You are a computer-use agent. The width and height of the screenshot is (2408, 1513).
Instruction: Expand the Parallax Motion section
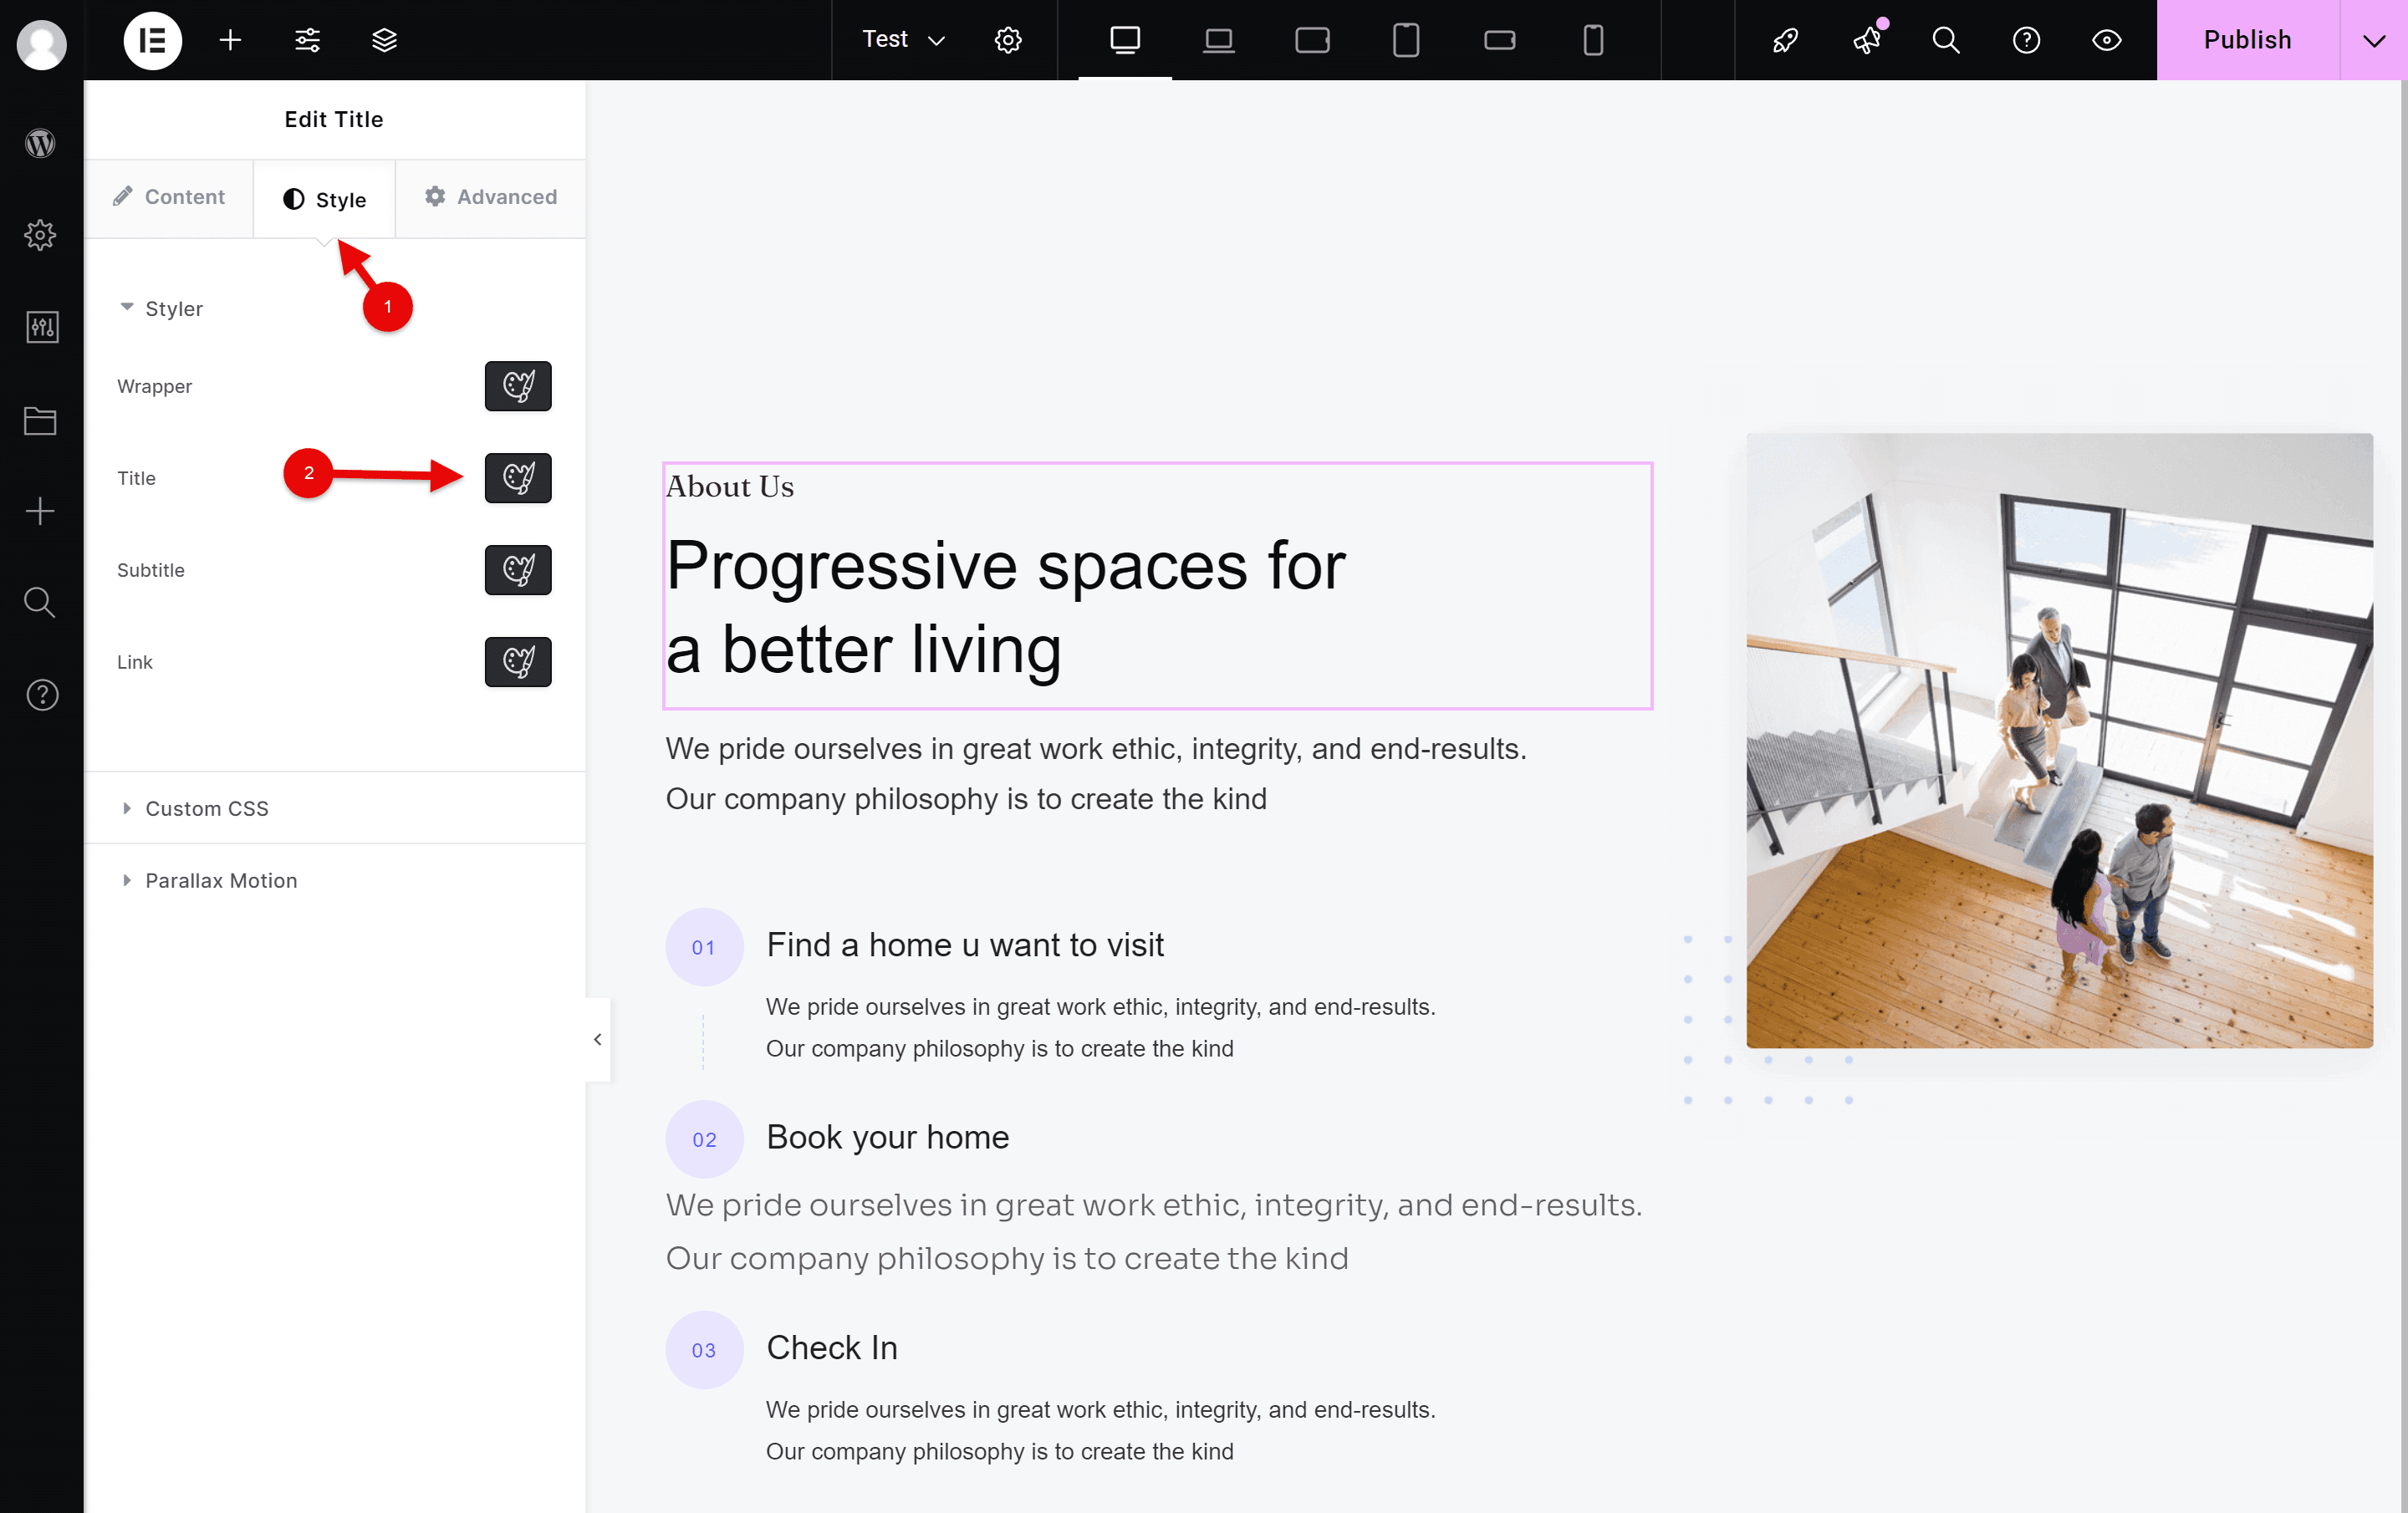[220, 880]
